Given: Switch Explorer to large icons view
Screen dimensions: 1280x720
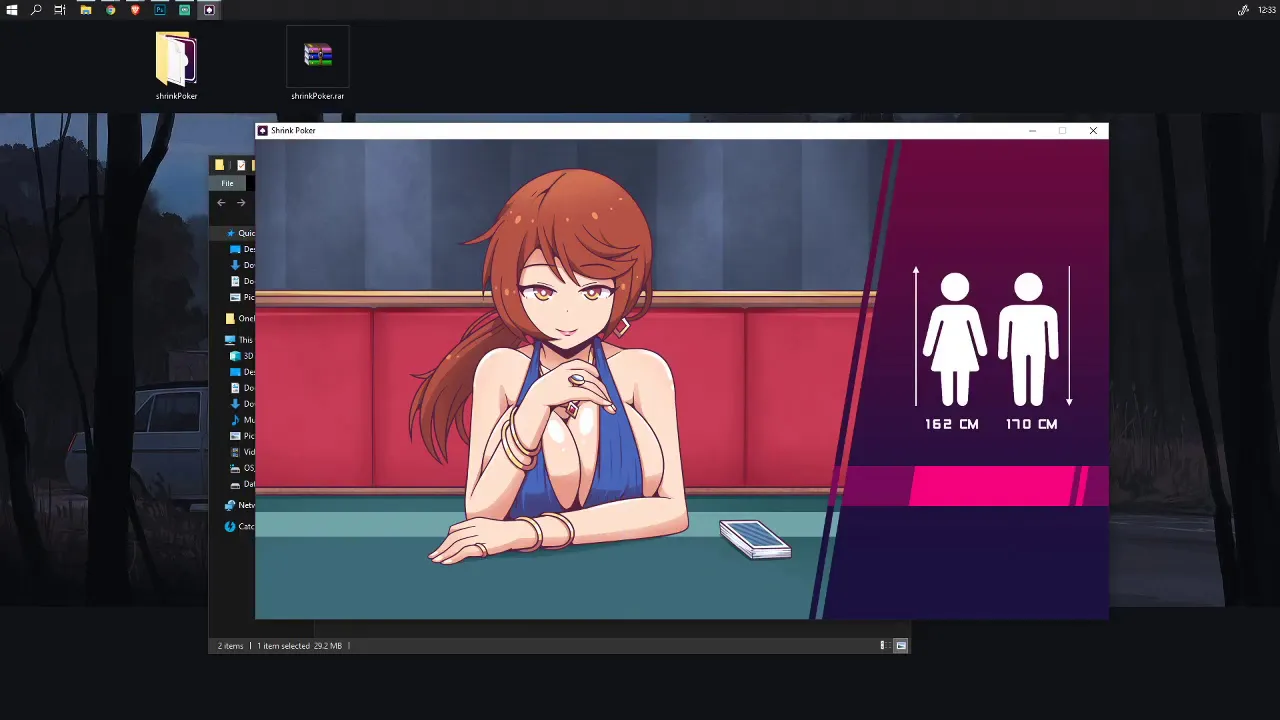Looking at the screenshot, I should (x=901, y=646).
